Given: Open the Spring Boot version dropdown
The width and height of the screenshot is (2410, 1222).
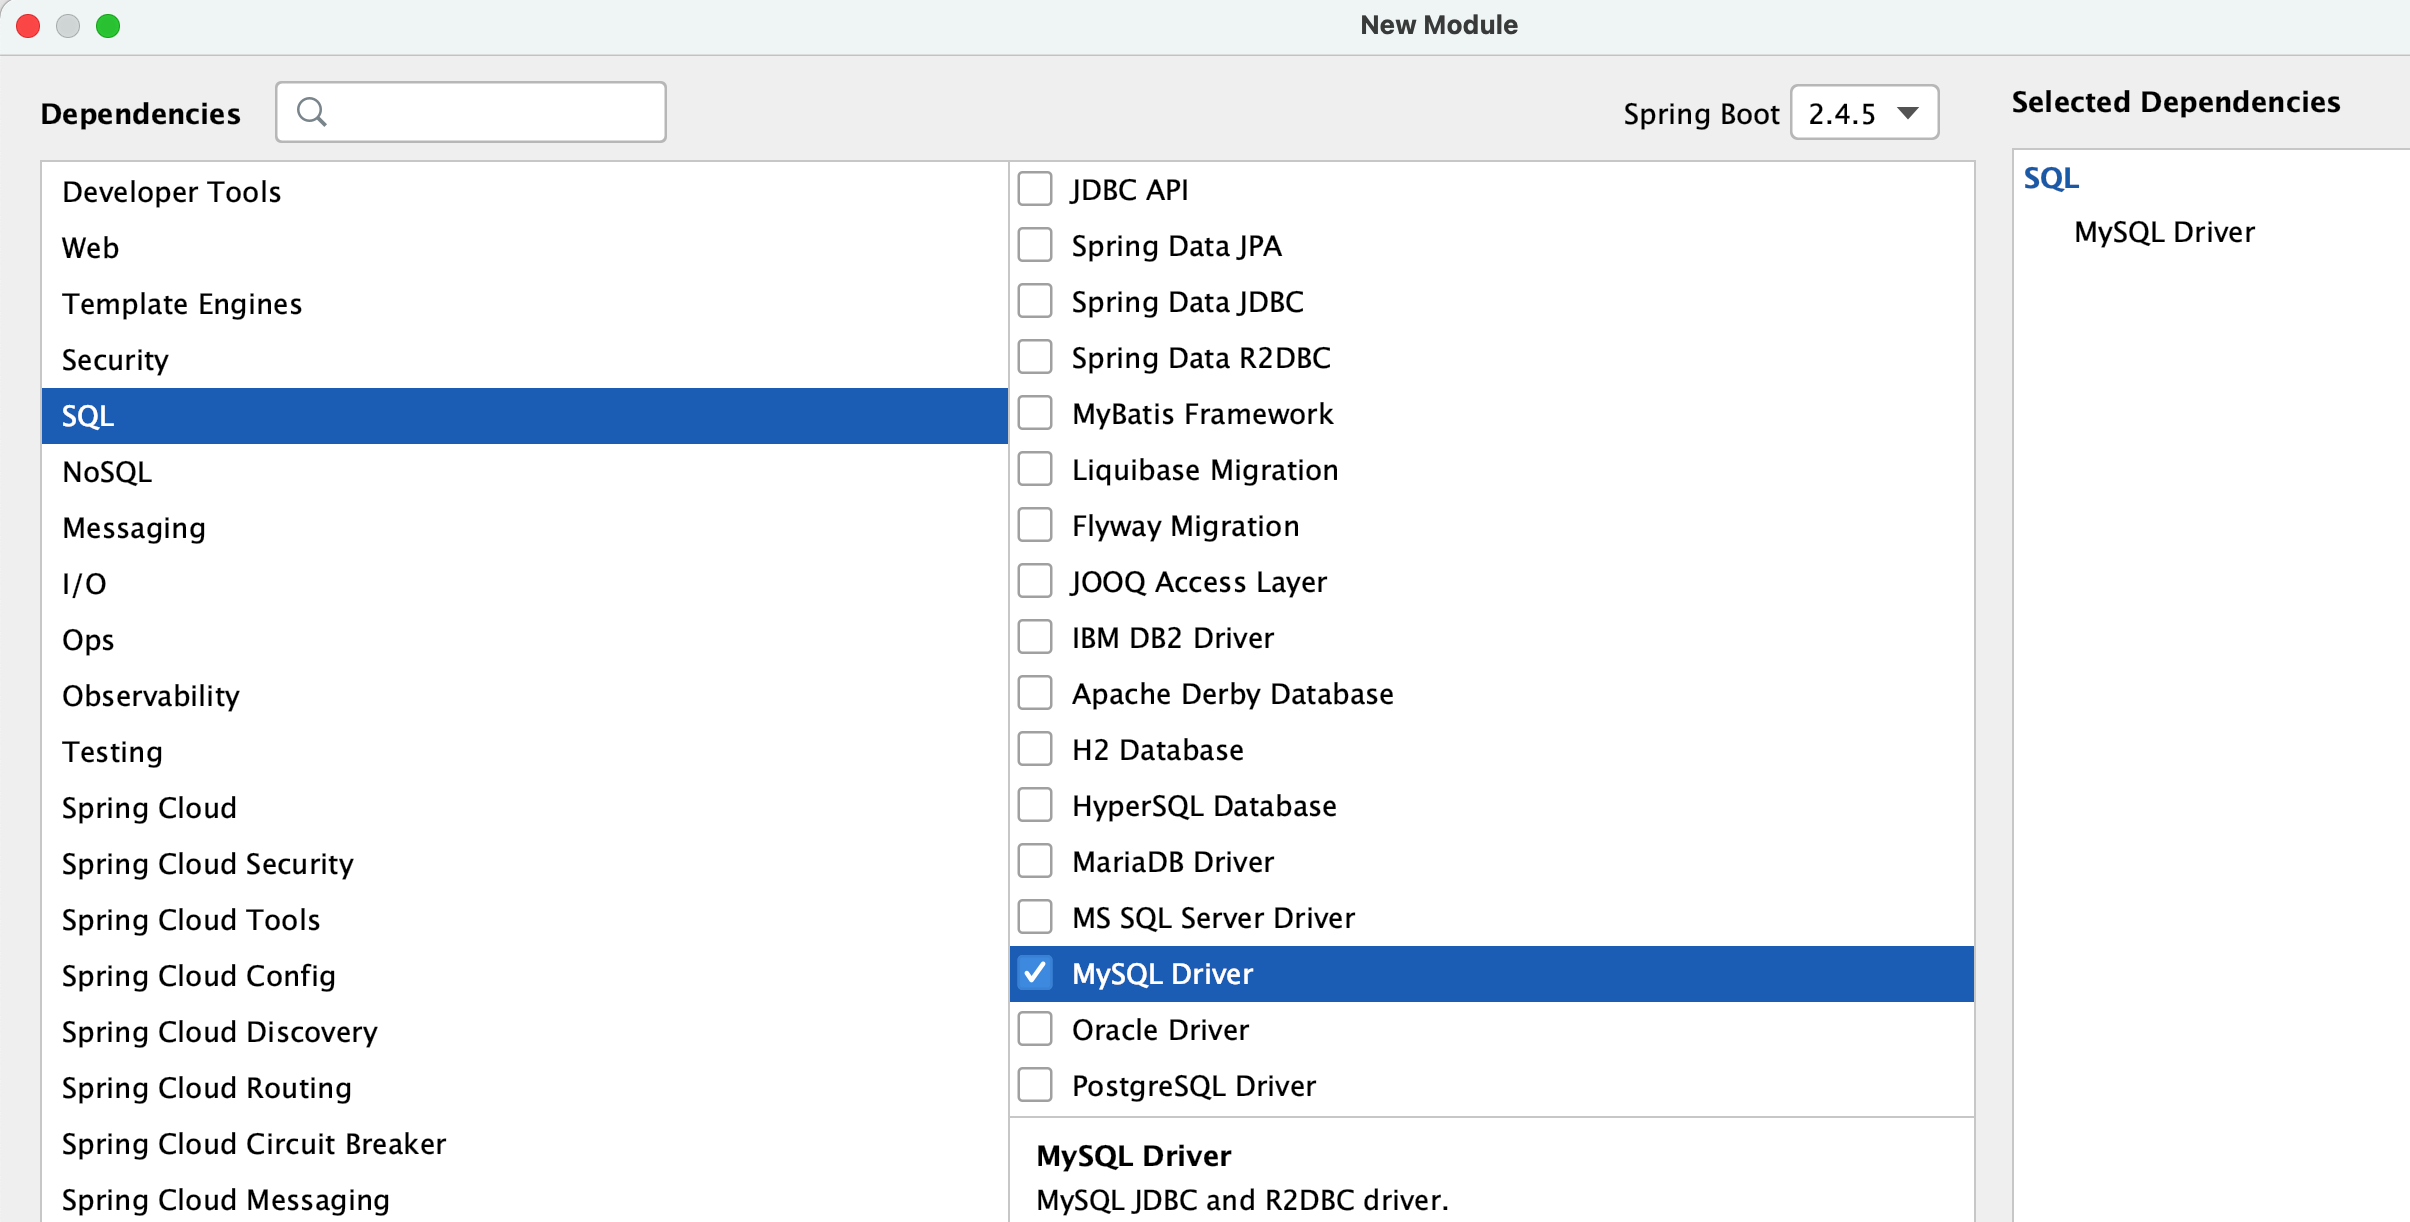Looking at the screenshot, I should click(1863, 113).
